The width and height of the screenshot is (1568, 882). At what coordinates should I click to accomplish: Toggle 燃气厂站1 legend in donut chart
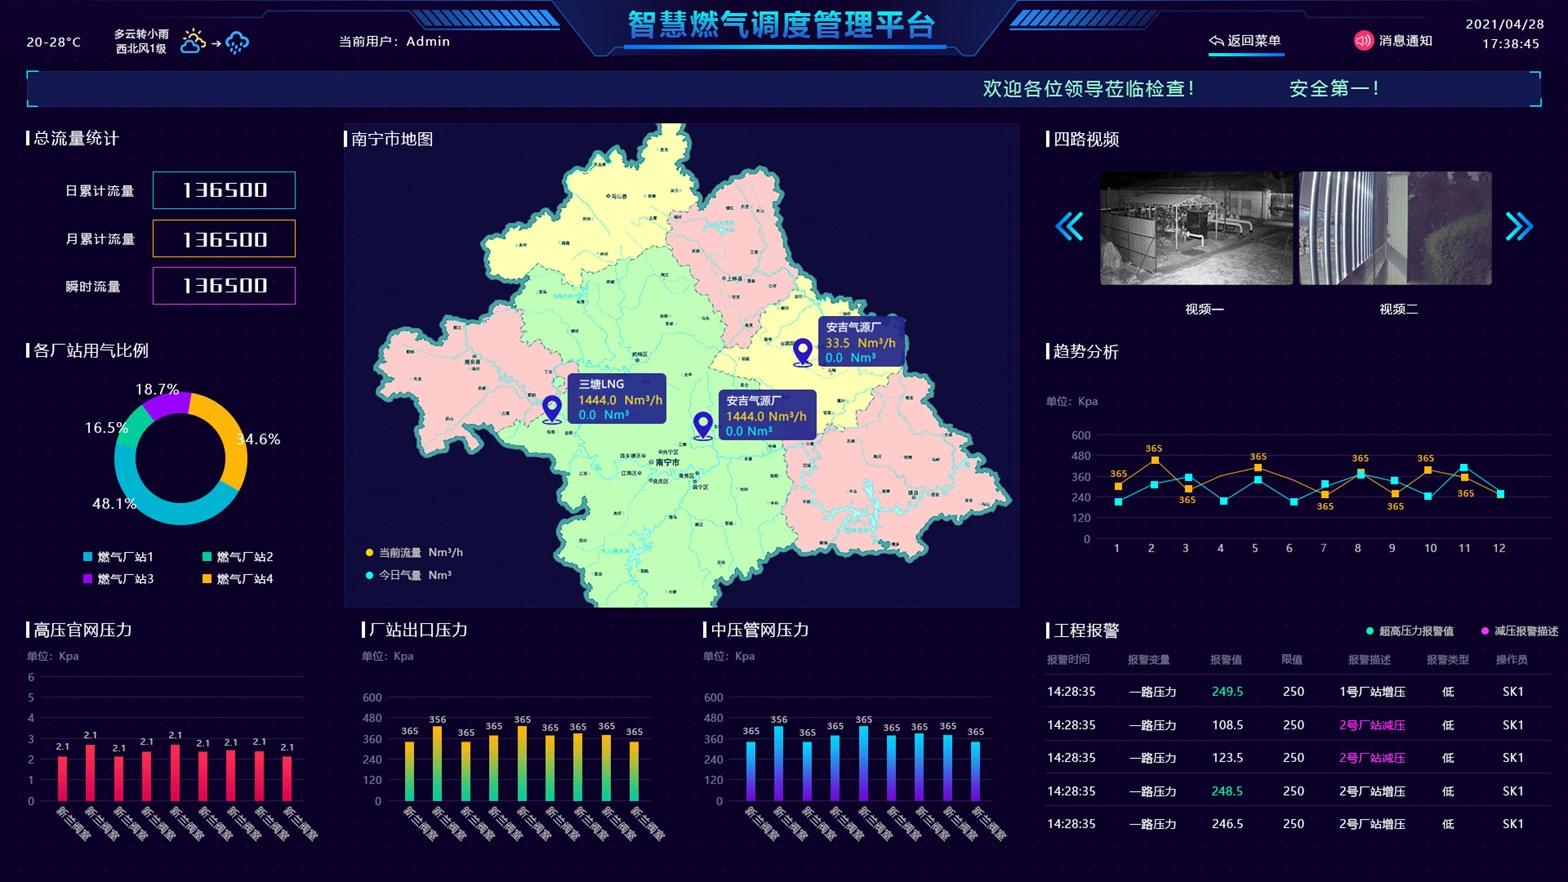tap(118, 557)
